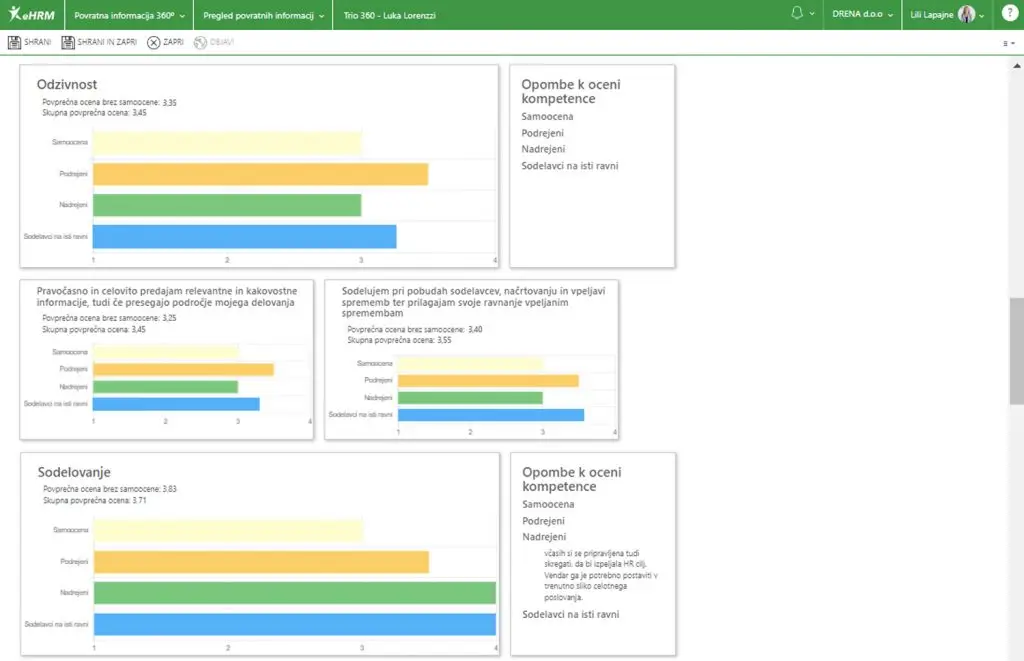1024x661 pixels.
Task: Click the vertical scrollbar thumb
Action: [1016, 351]
